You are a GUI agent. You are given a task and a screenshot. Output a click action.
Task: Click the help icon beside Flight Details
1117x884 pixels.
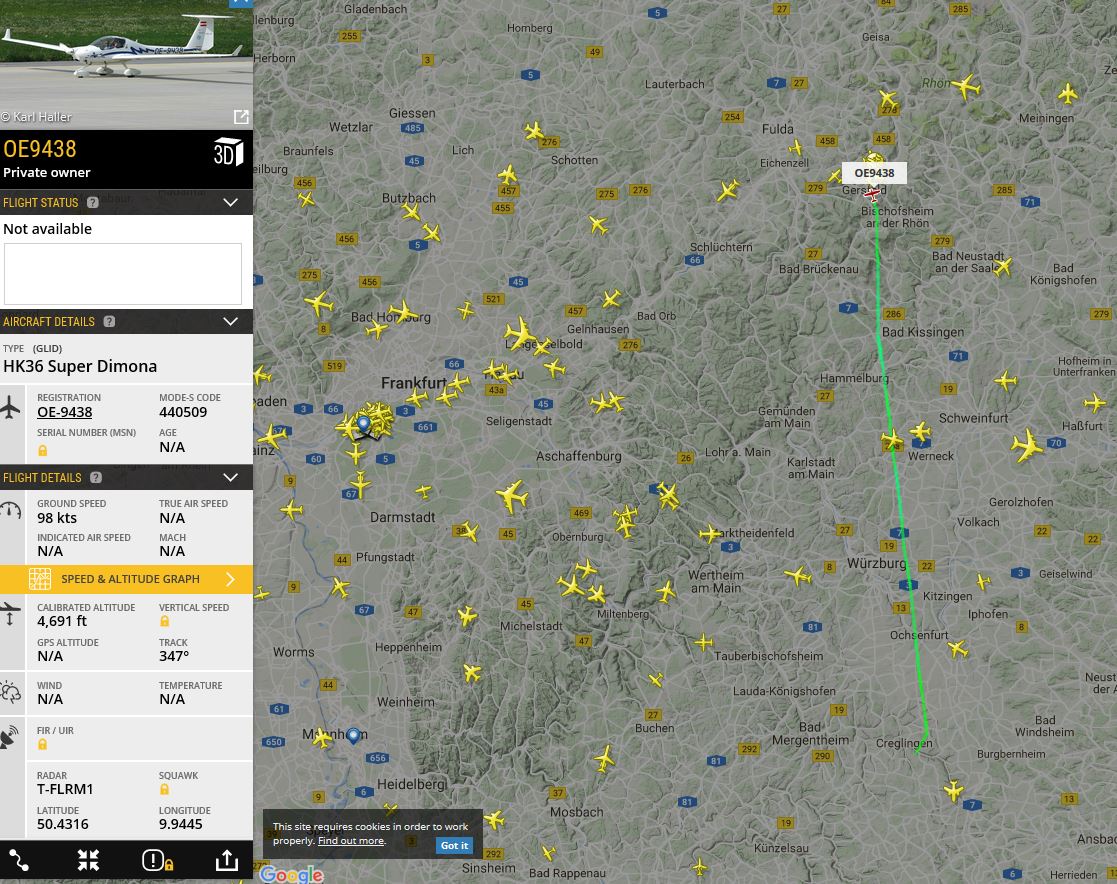point(96,478)
